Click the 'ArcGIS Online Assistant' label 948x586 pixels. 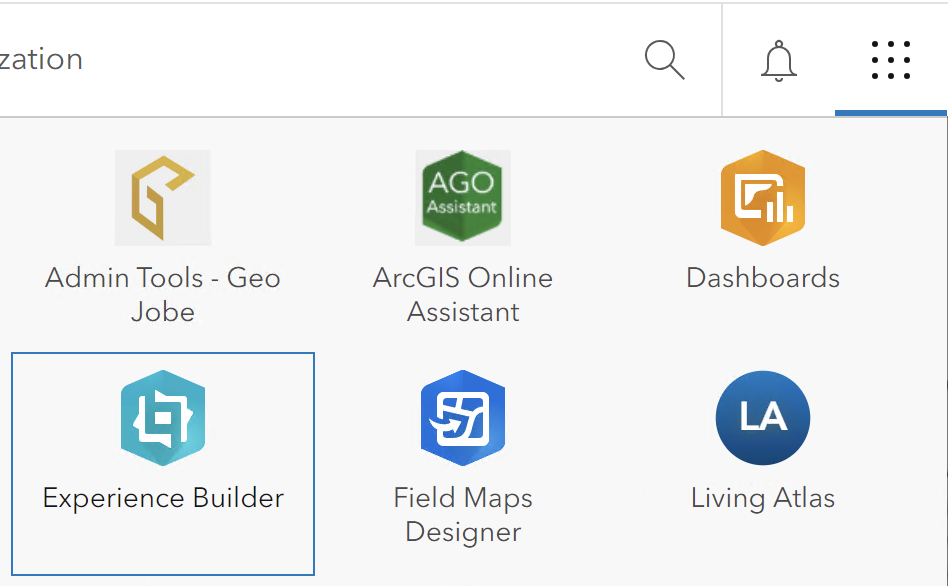click(x=463, y=295)
